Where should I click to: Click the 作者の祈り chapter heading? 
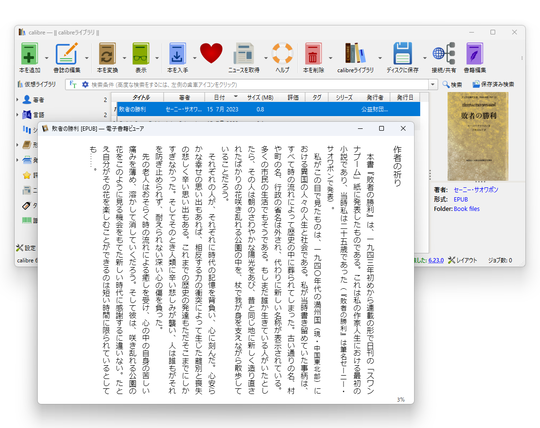point(397,166)
